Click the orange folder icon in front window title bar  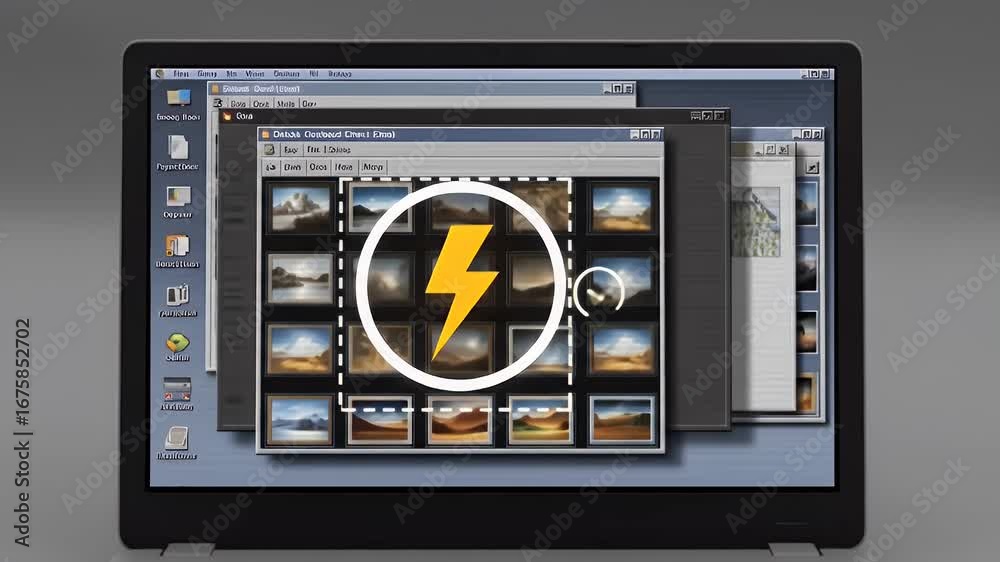click(265, 134)
